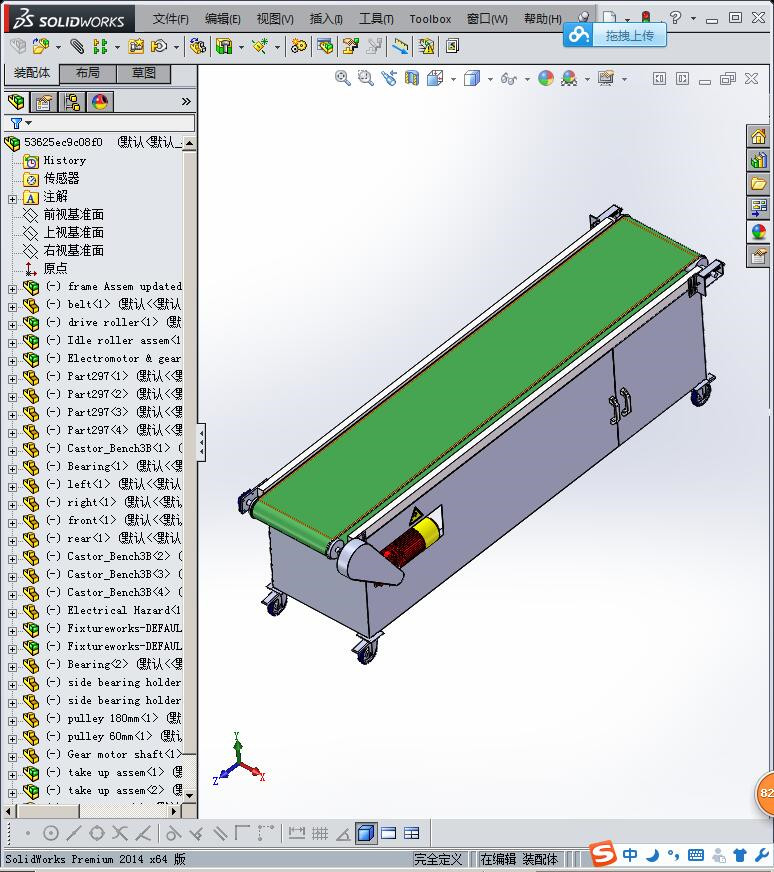This screenshot has width=774, height=872.
Task: Click the Previous View icon
Action: click(x=389, y=78)
